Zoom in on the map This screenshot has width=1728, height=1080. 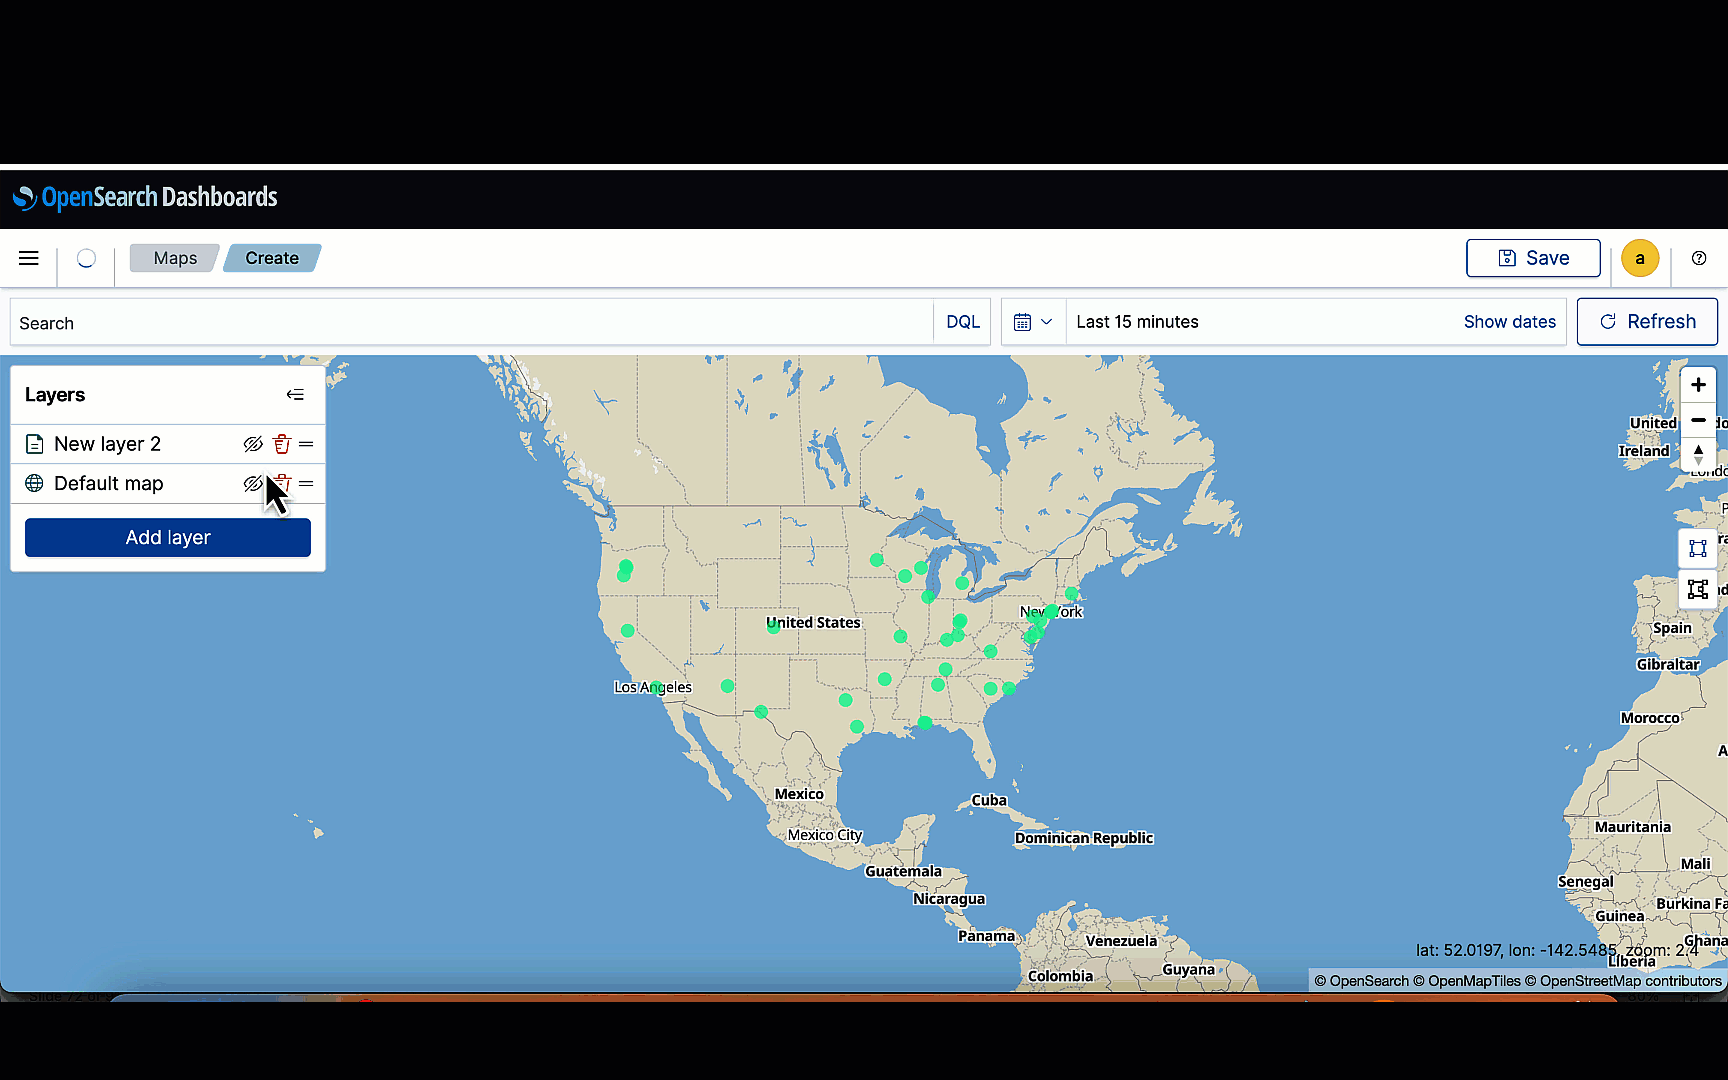pos(1698,385)
